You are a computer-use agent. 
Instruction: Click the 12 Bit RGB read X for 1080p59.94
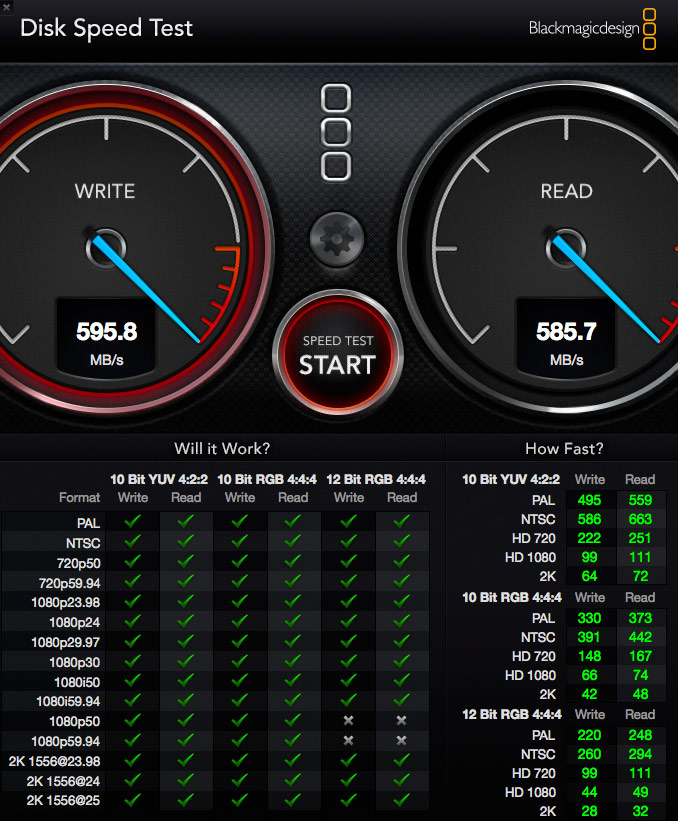pos(402,740)
